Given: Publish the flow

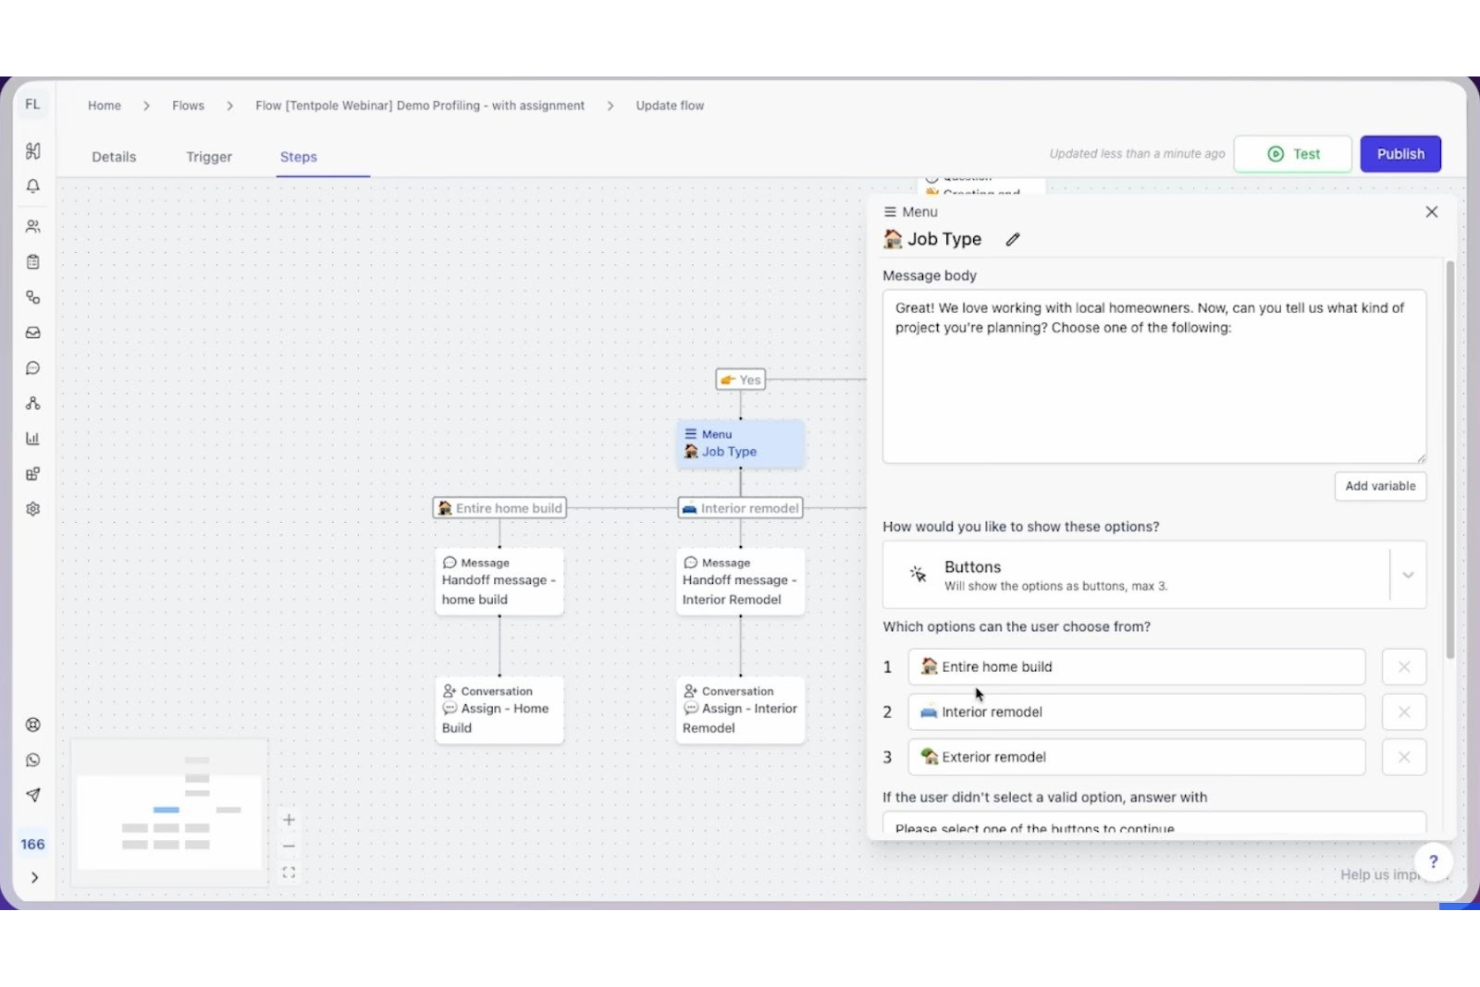Looking at the screenshot, I should [x=1400, y=153].
